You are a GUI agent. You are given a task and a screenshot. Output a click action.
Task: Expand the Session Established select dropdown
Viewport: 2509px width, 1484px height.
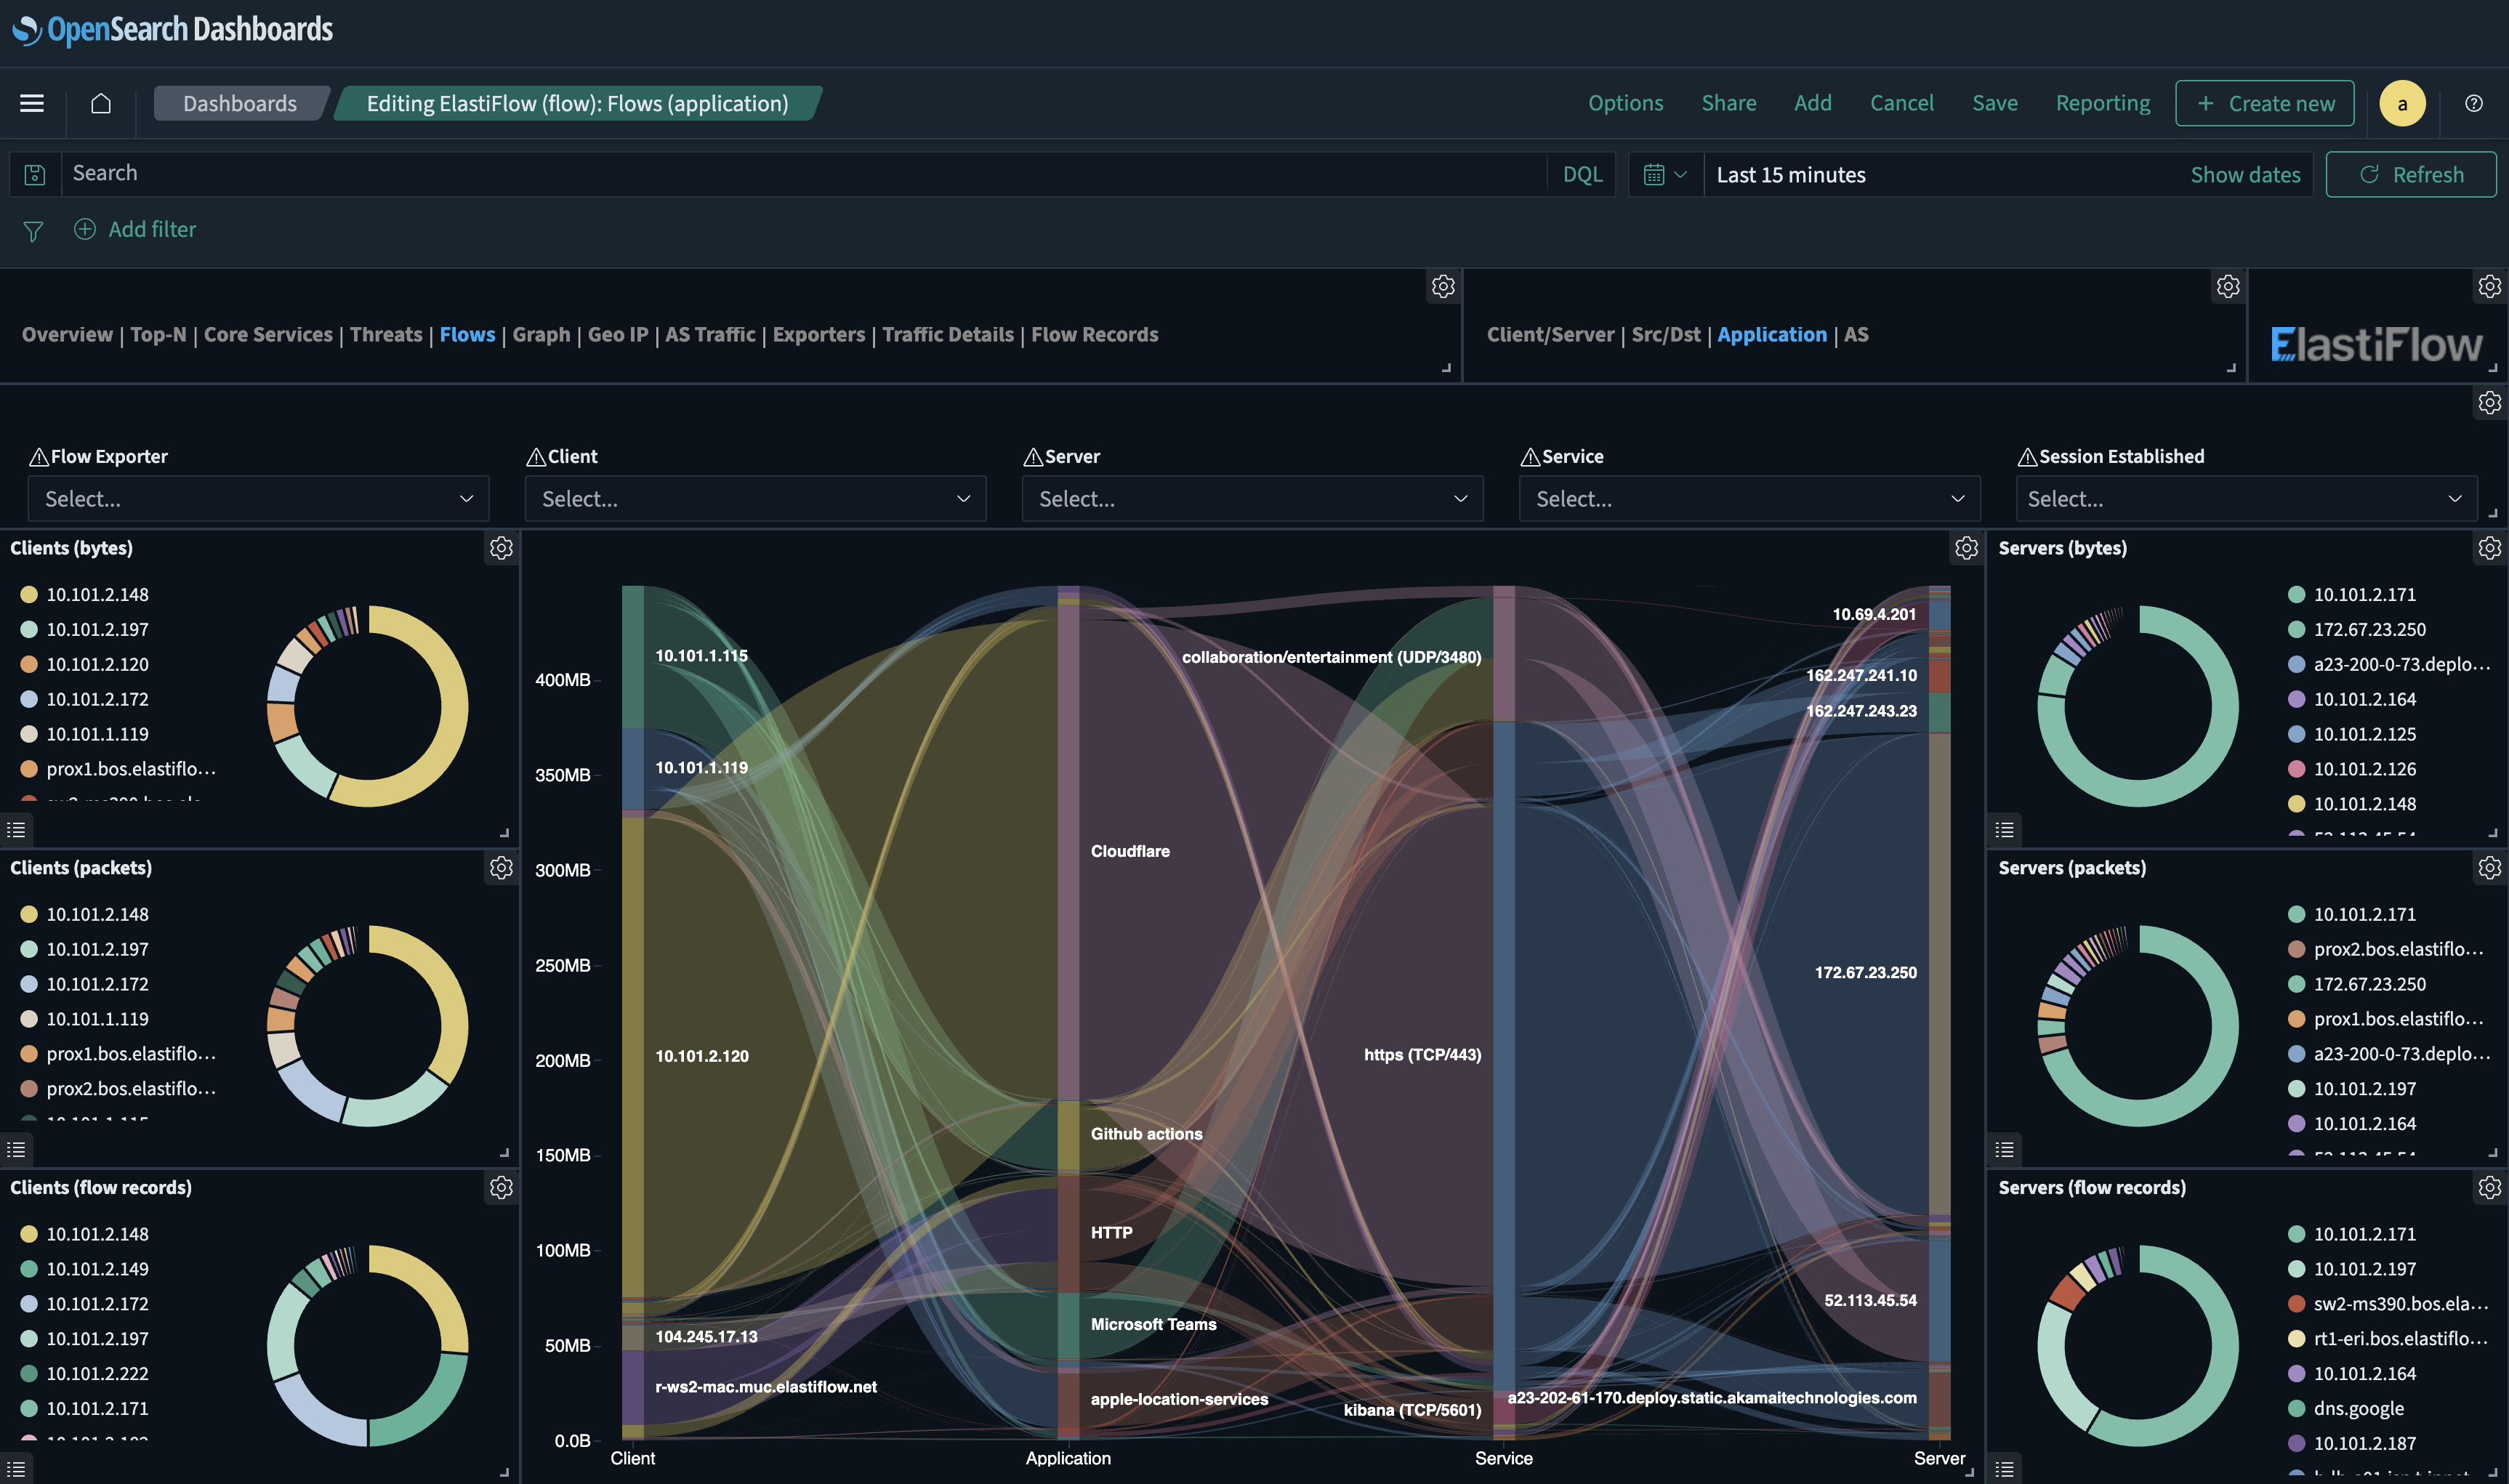(x=2246, y=498)
